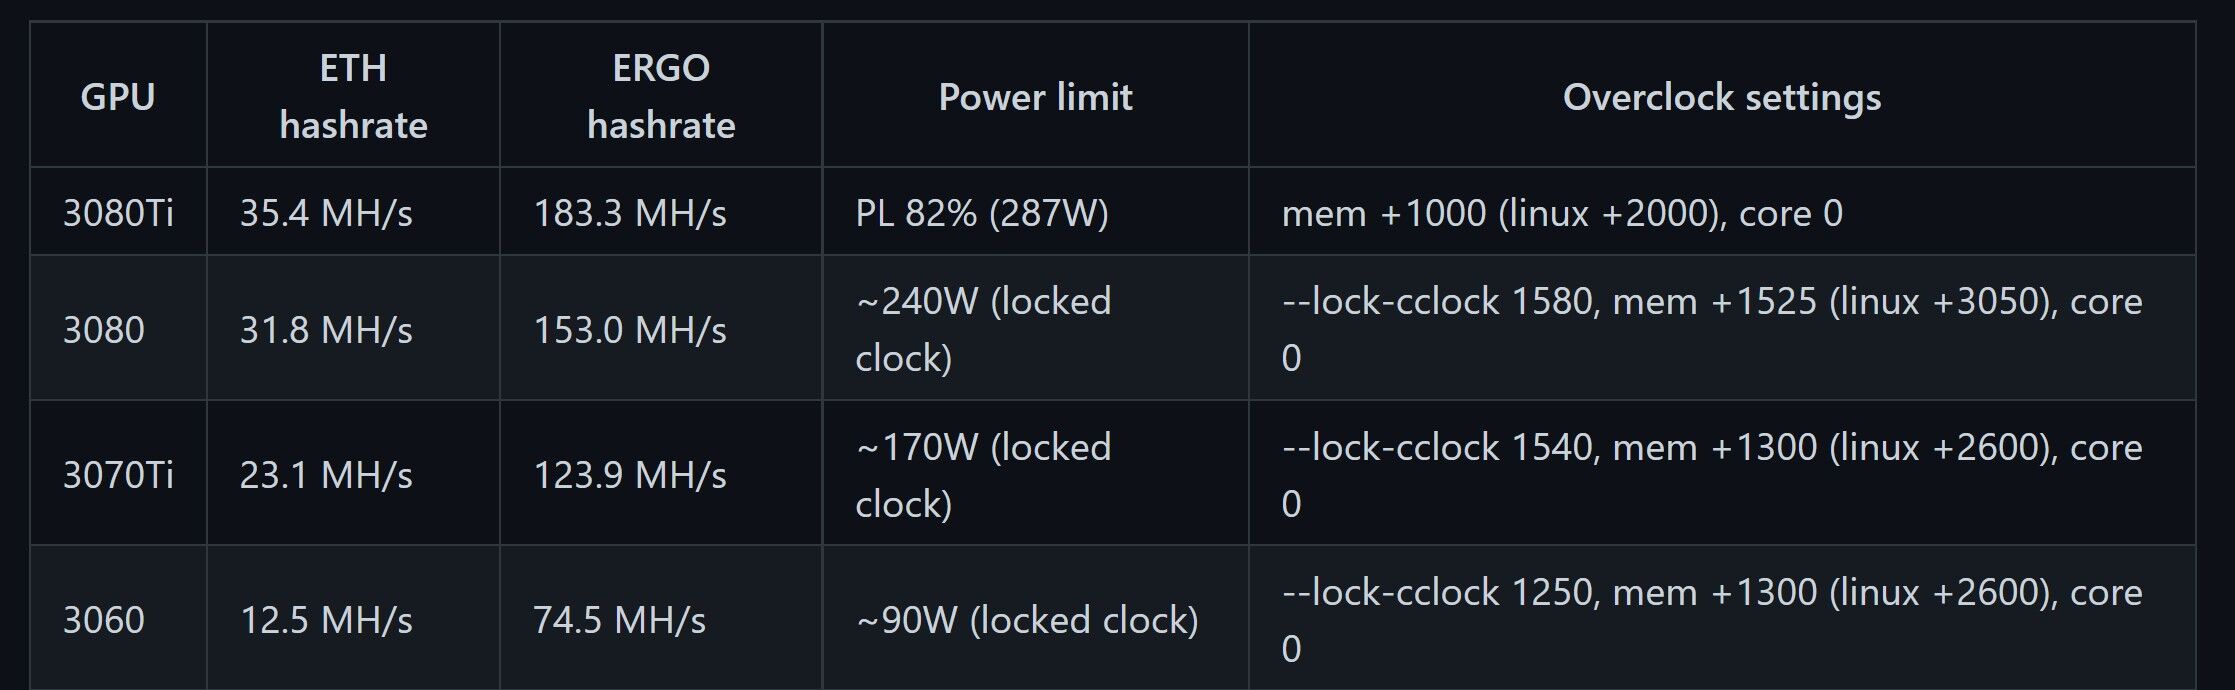Image resolution: width=2235 pixels, height=690 pixels.
Task: Select the 3070Ti GPU cell
Action: click(118, 475)
